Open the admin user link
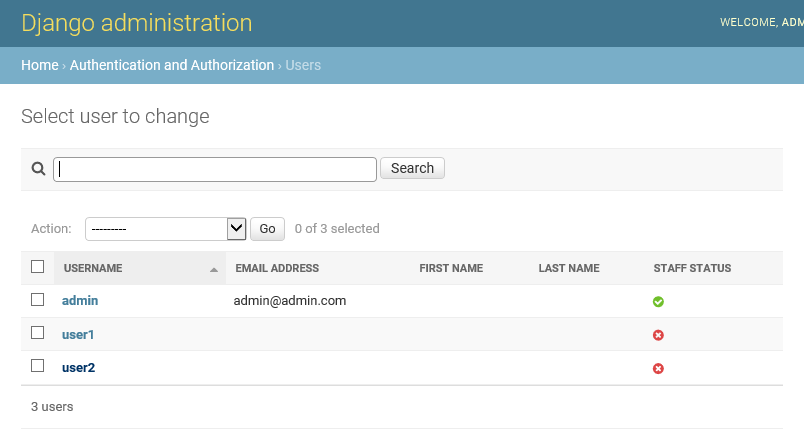This screenshot has width=804, height=437. [80, 301]
